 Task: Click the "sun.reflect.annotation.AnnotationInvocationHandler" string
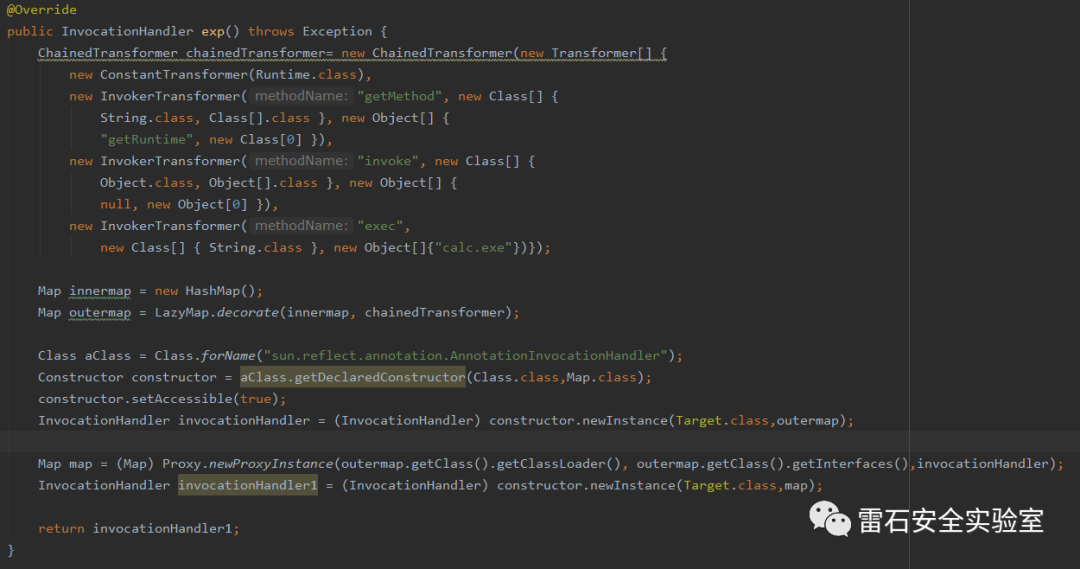tap(466, 356)
